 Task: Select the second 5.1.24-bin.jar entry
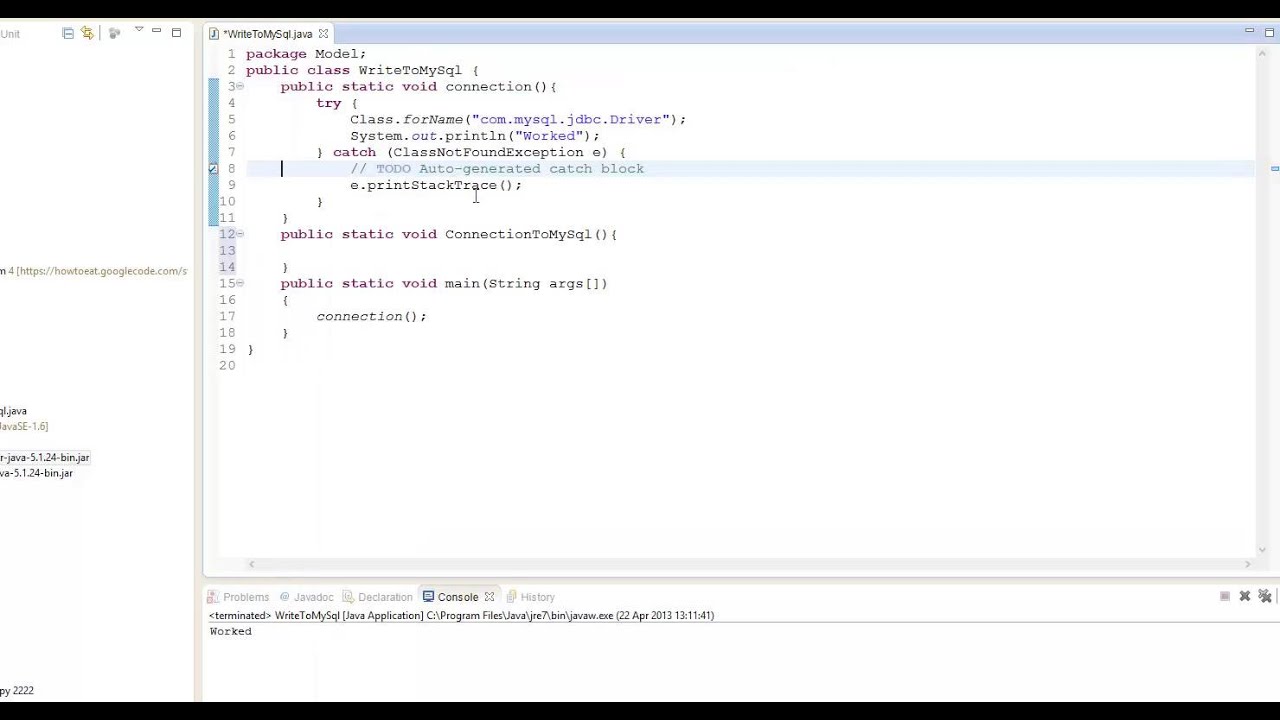coord(36,473)
